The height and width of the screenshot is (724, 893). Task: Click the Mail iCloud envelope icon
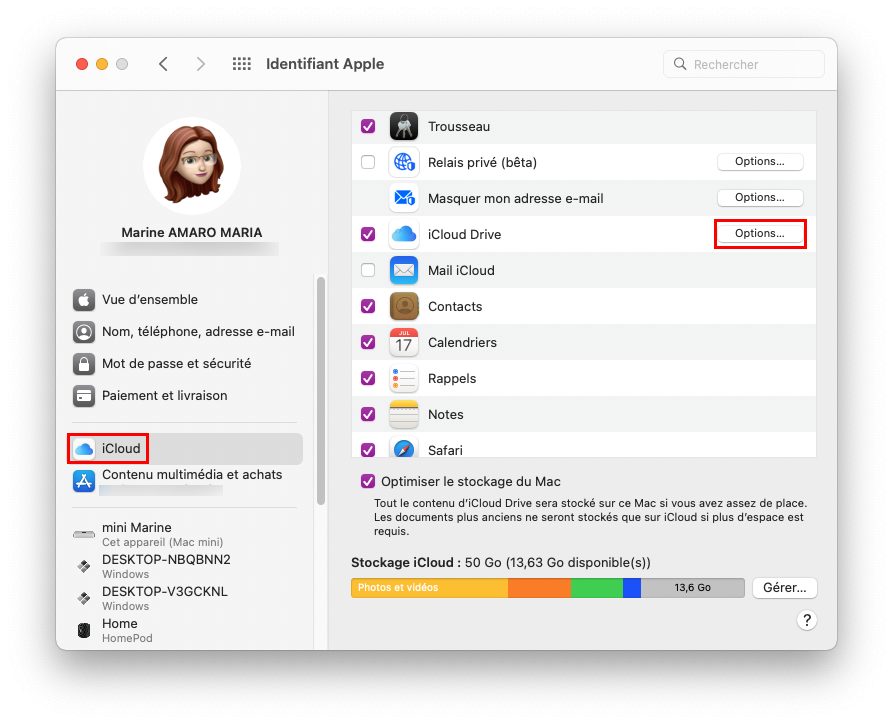point(403,271)
